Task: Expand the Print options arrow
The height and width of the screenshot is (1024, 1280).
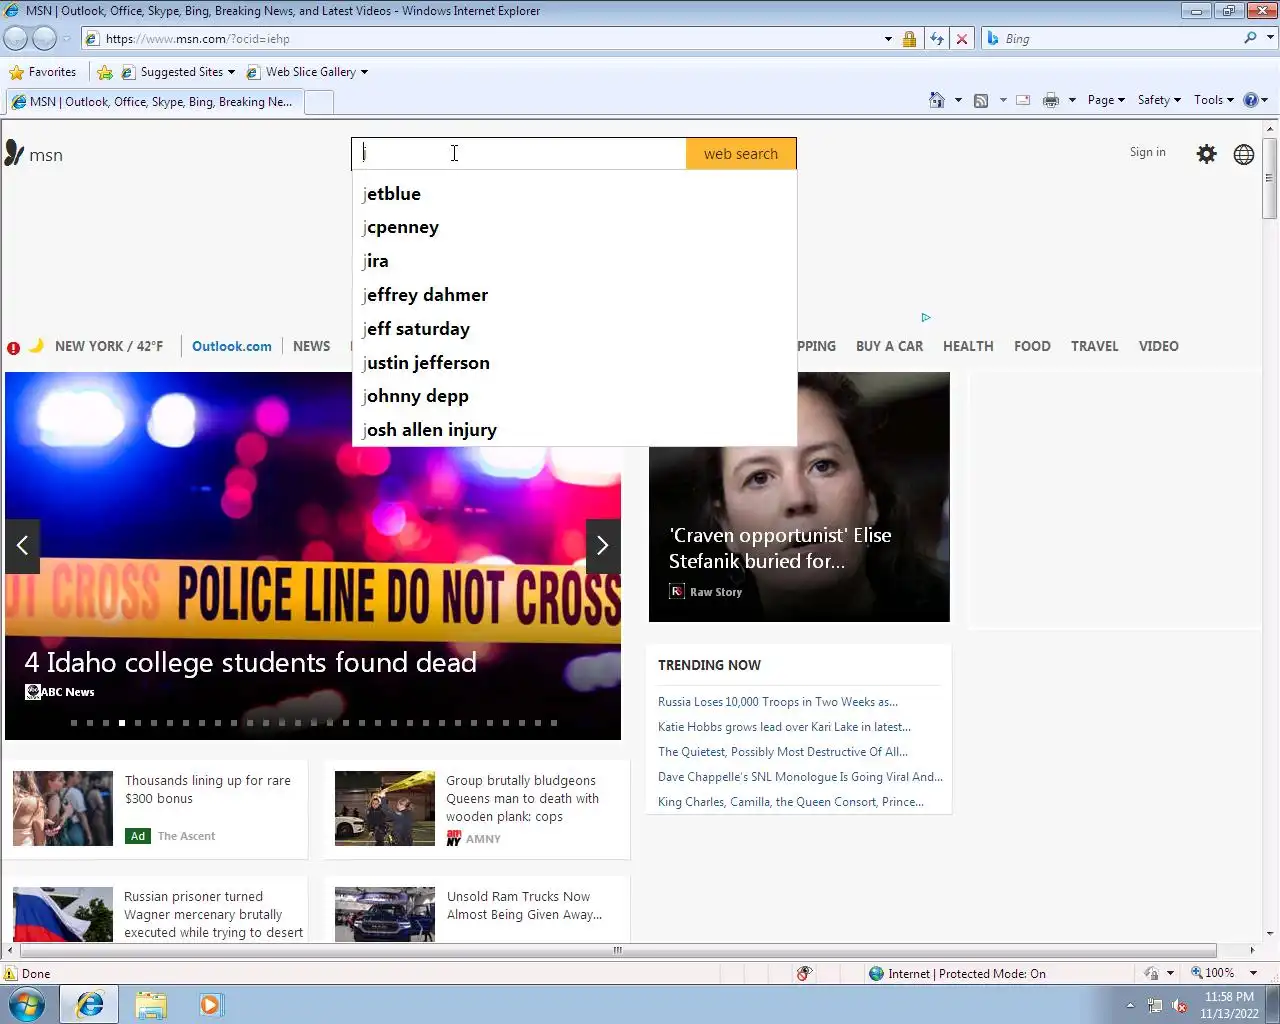Action: click(x=1072, y=100)
